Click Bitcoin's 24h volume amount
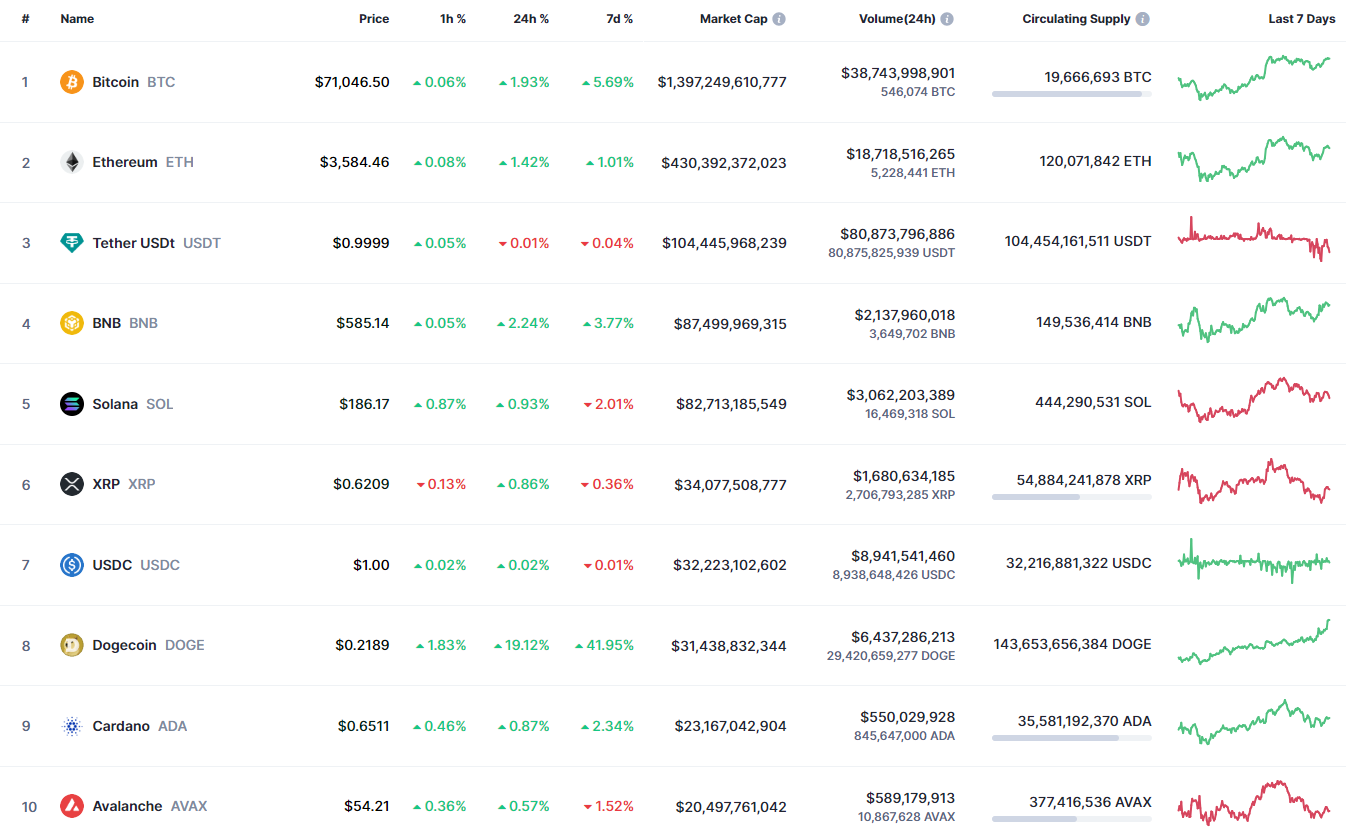 pos(898,73)
